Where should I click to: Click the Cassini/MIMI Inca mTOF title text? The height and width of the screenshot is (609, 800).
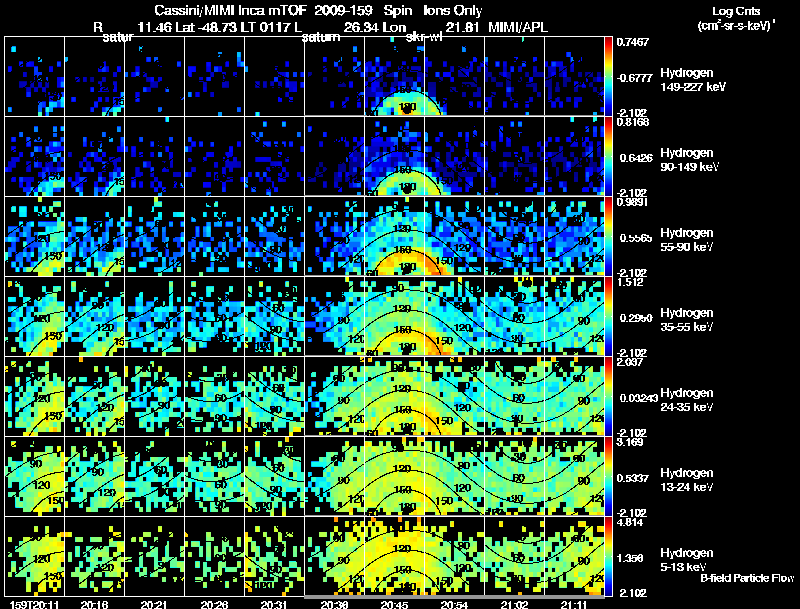(230, 10)
